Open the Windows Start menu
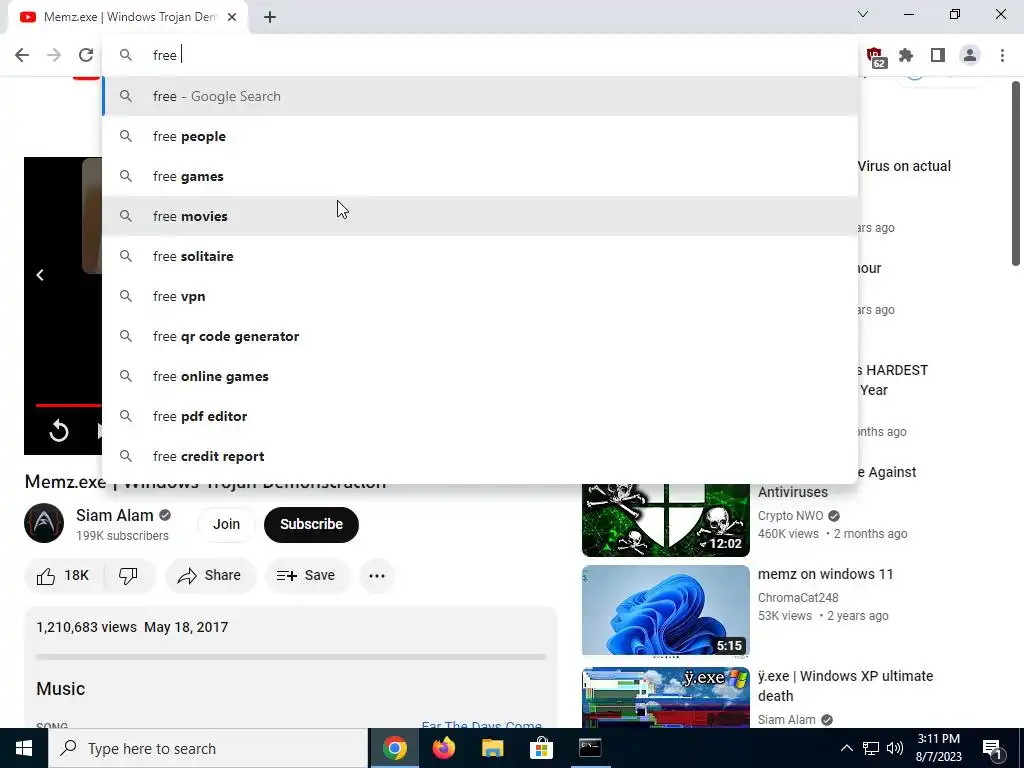1024x768 pixels. [x=24, y=748]
